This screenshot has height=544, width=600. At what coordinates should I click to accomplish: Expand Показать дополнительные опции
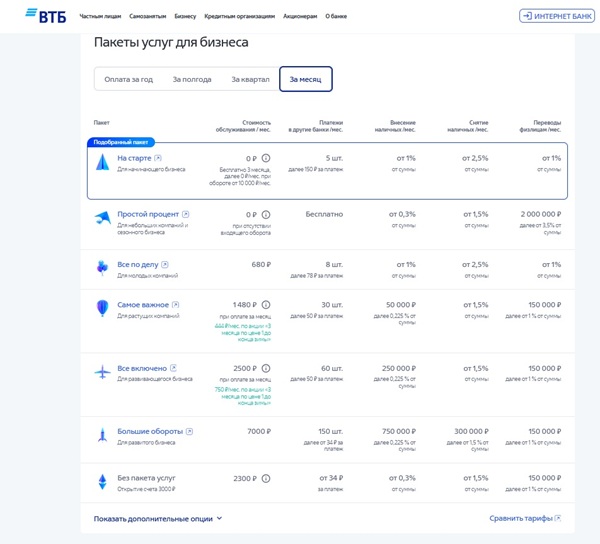158,519
